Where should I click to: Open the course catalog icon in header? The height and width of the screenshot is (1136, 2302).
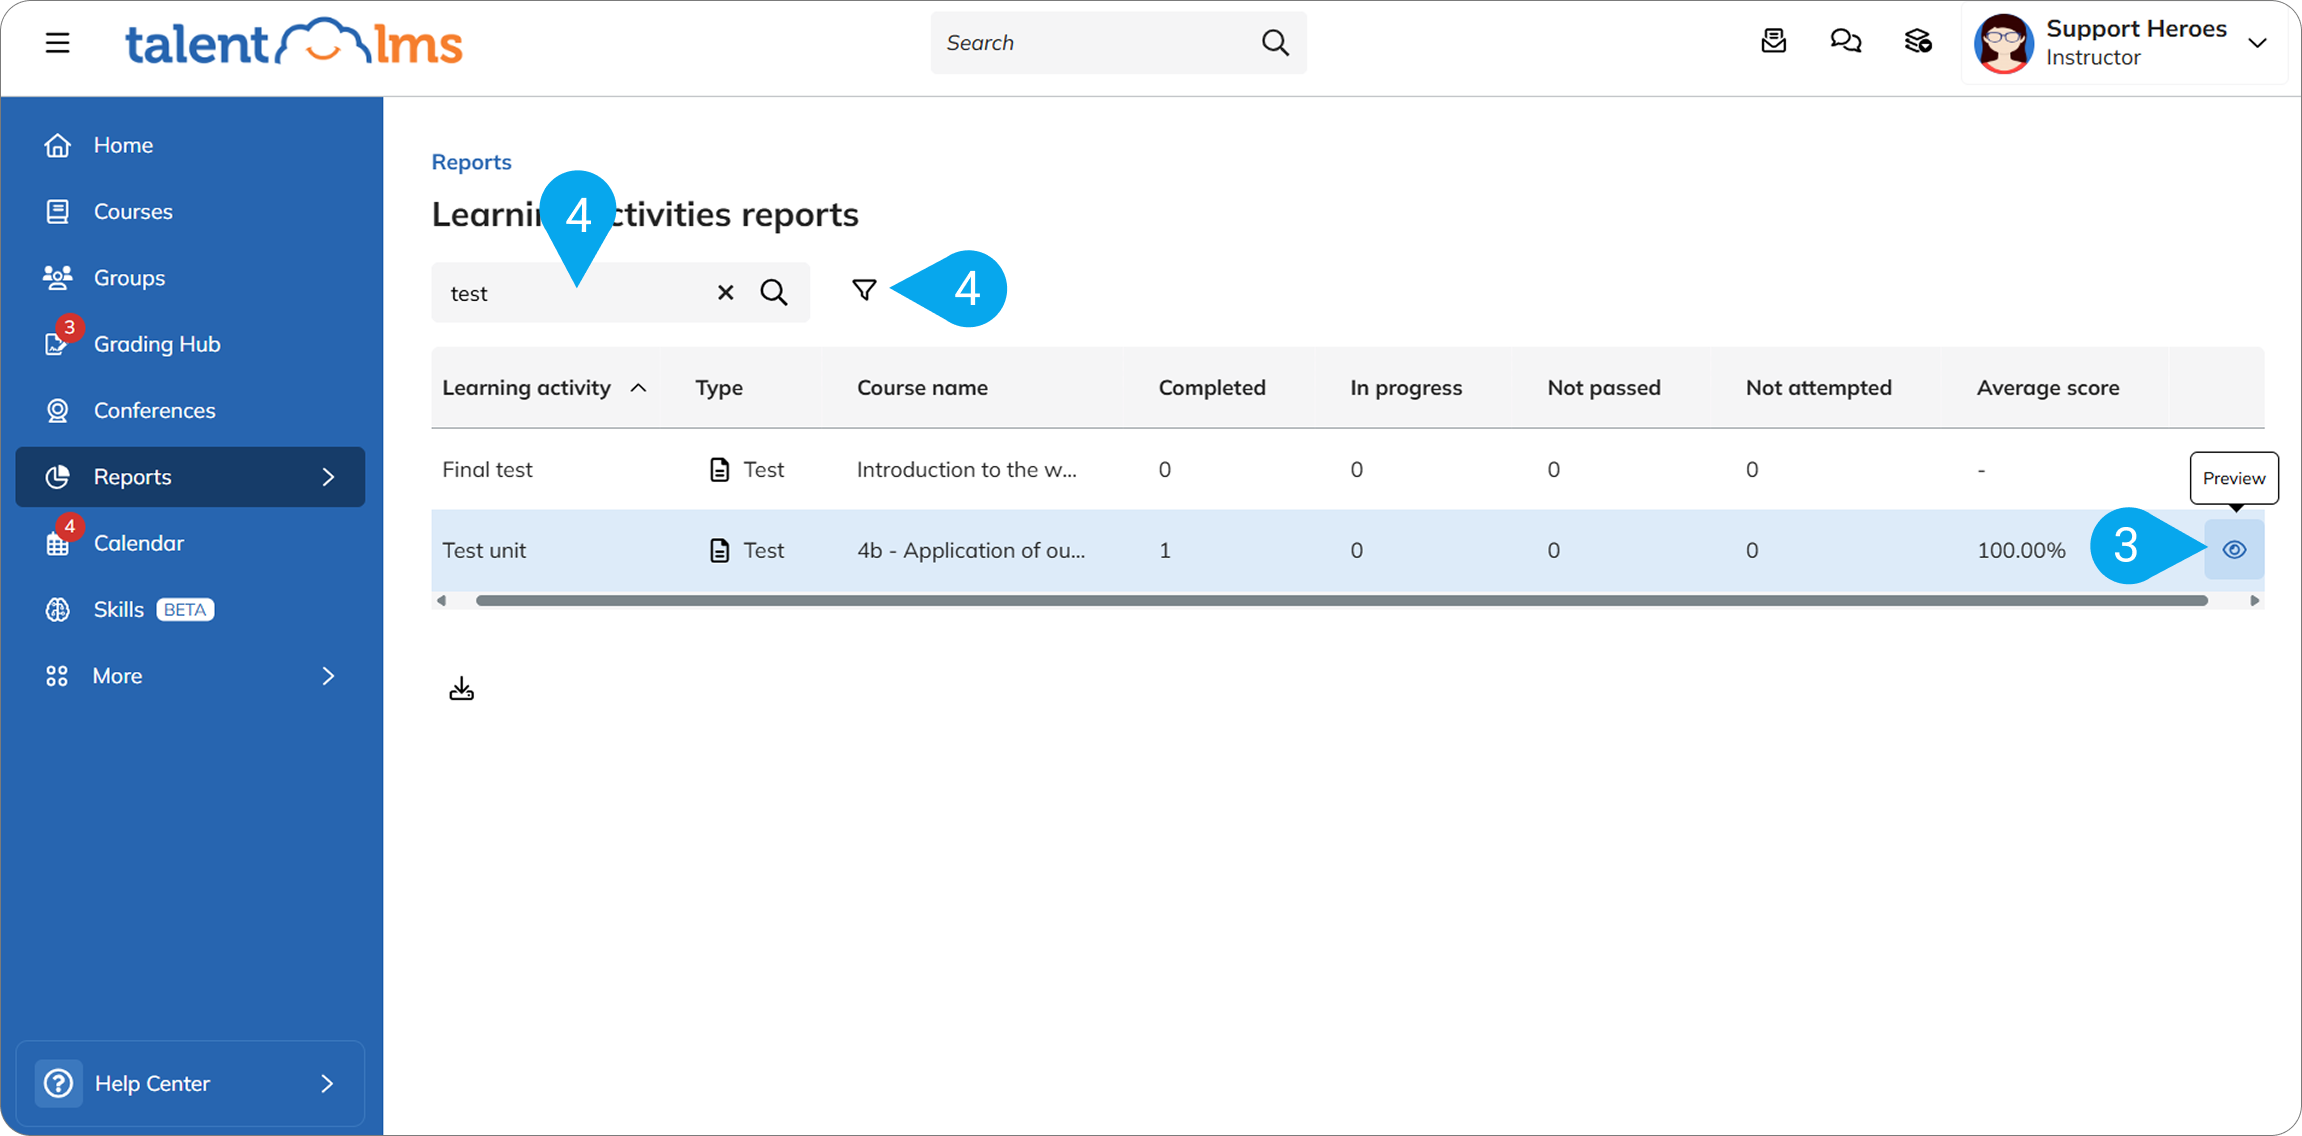[1918, 42]
